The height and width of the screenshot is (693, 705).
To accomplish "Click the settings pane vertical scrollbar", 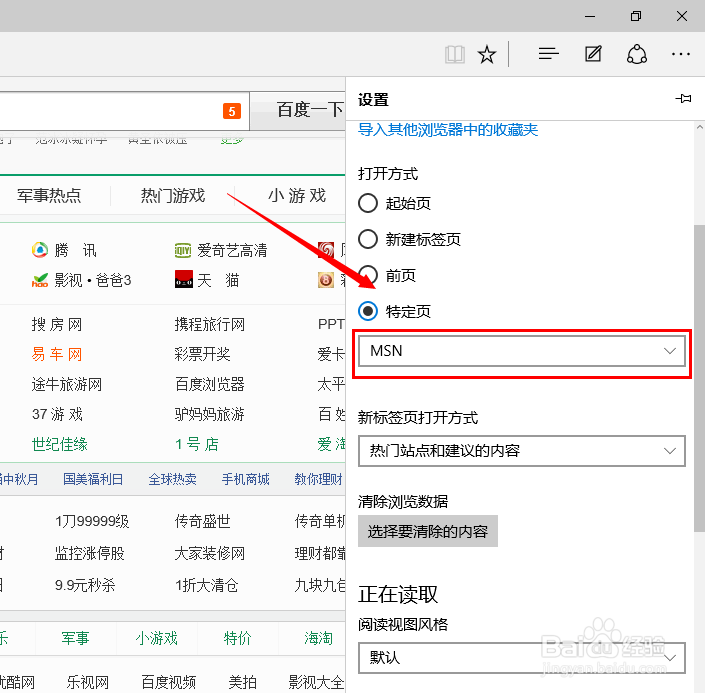I will coord(699,378).
